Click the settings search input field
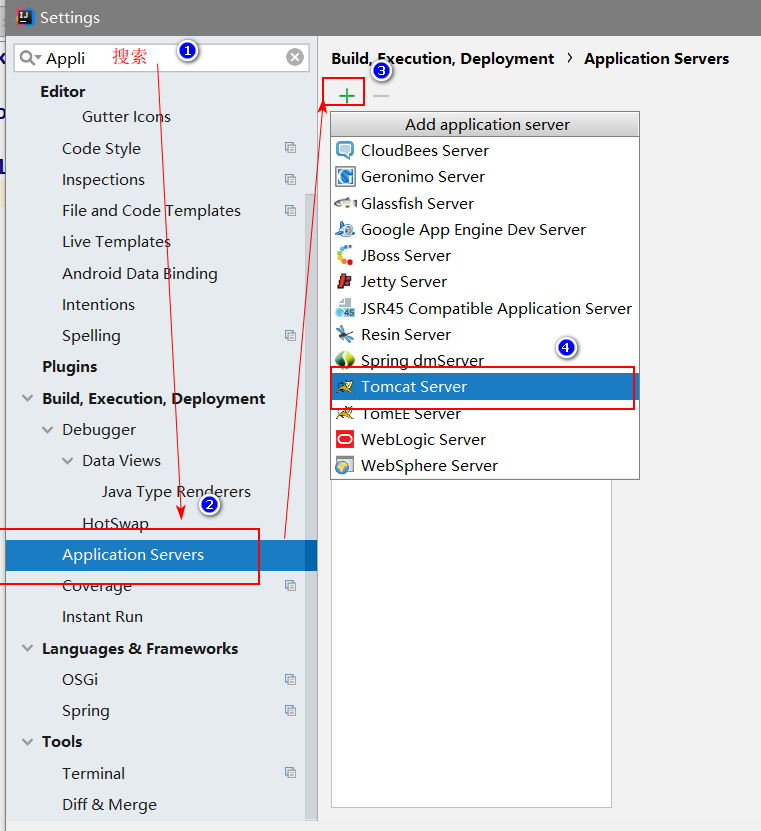 tap(162, 57)
